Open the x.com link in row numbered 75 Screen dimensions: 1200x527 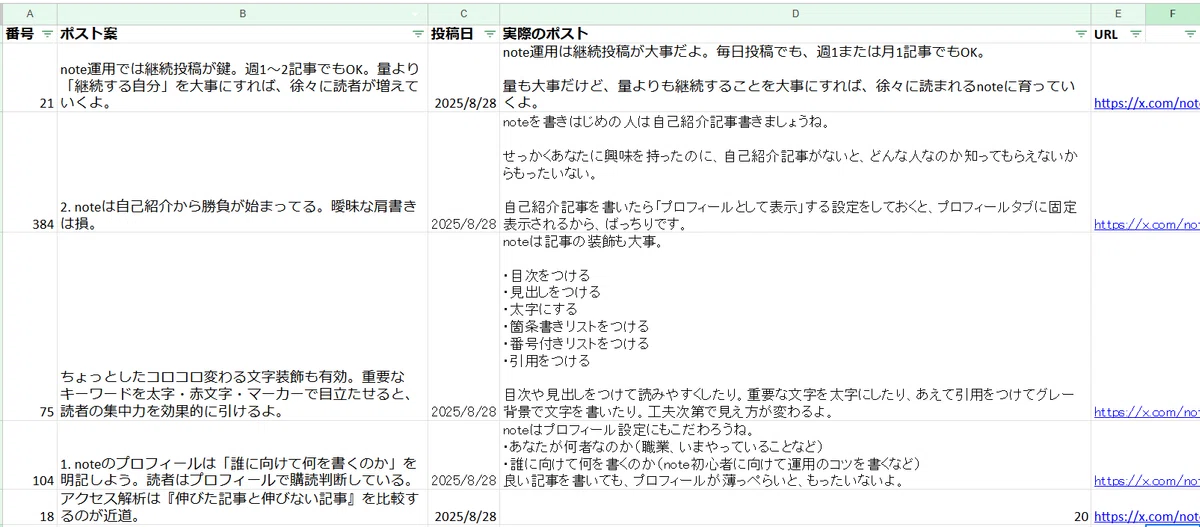(x=1146, y=411)
